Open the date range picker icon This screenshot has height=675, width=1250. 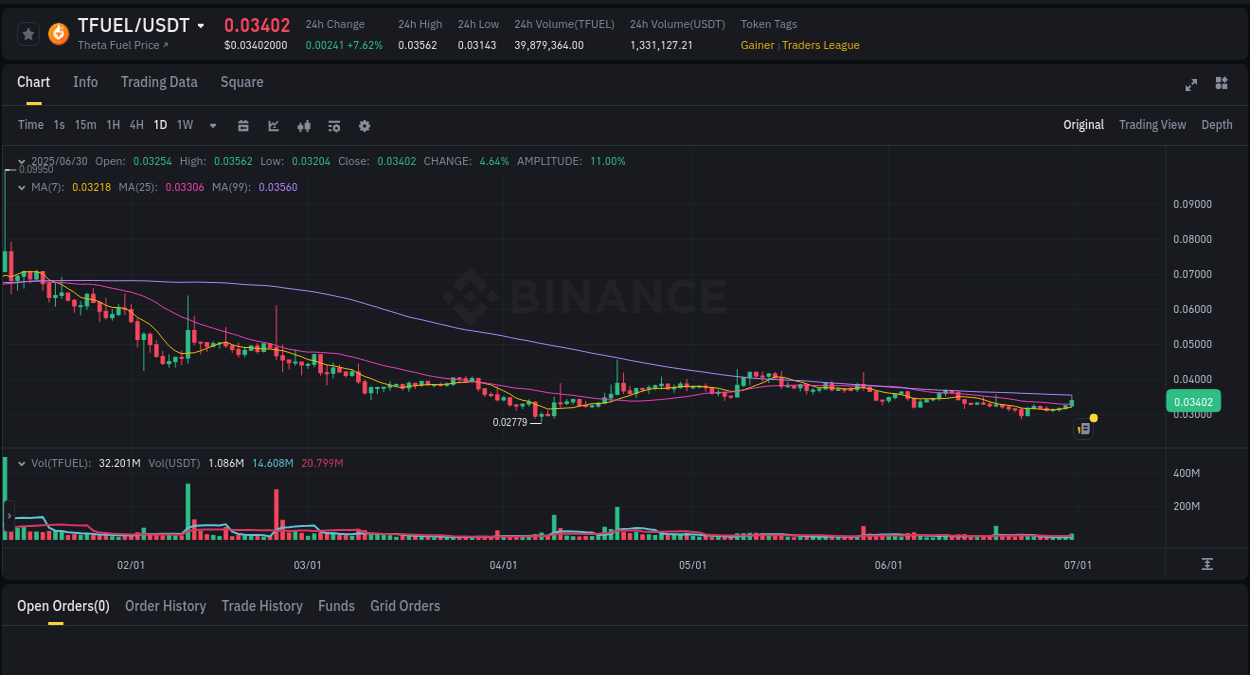[x=243, y=125]
